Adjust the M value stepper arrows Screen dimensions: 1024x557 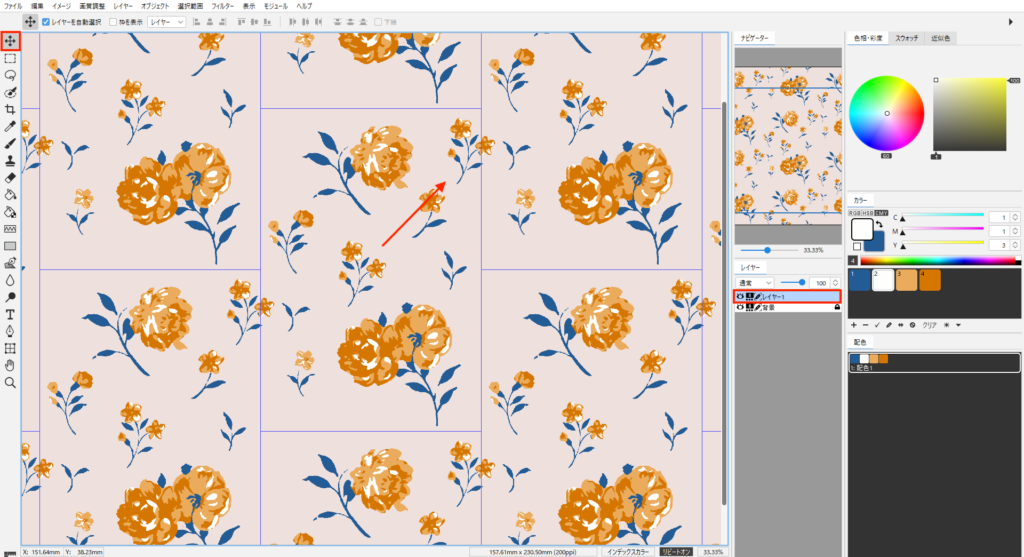(1015, 231)
